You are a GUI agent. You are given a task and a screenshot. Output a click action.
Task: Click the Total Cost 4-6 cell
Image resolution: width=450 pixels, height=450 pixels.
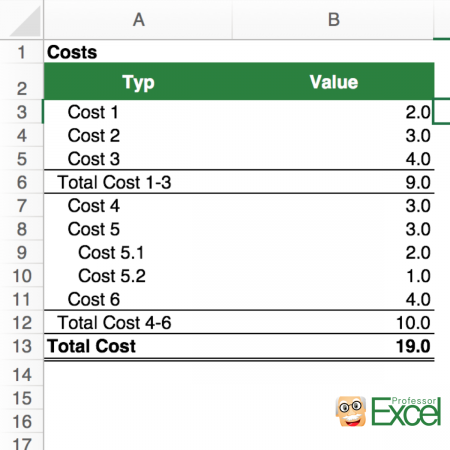tap(138, 322)
